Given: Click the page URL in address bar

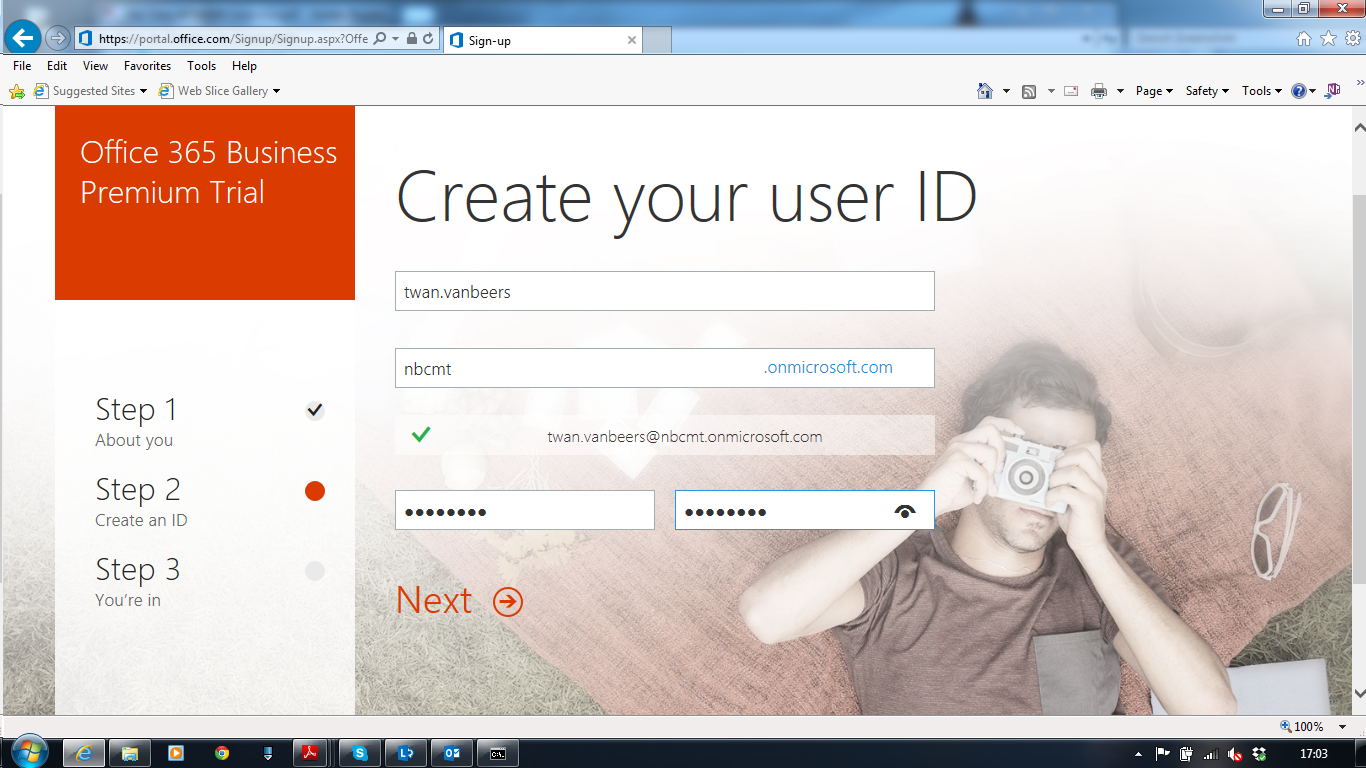Looking at the screenshot, I should [x=233, y=39].
